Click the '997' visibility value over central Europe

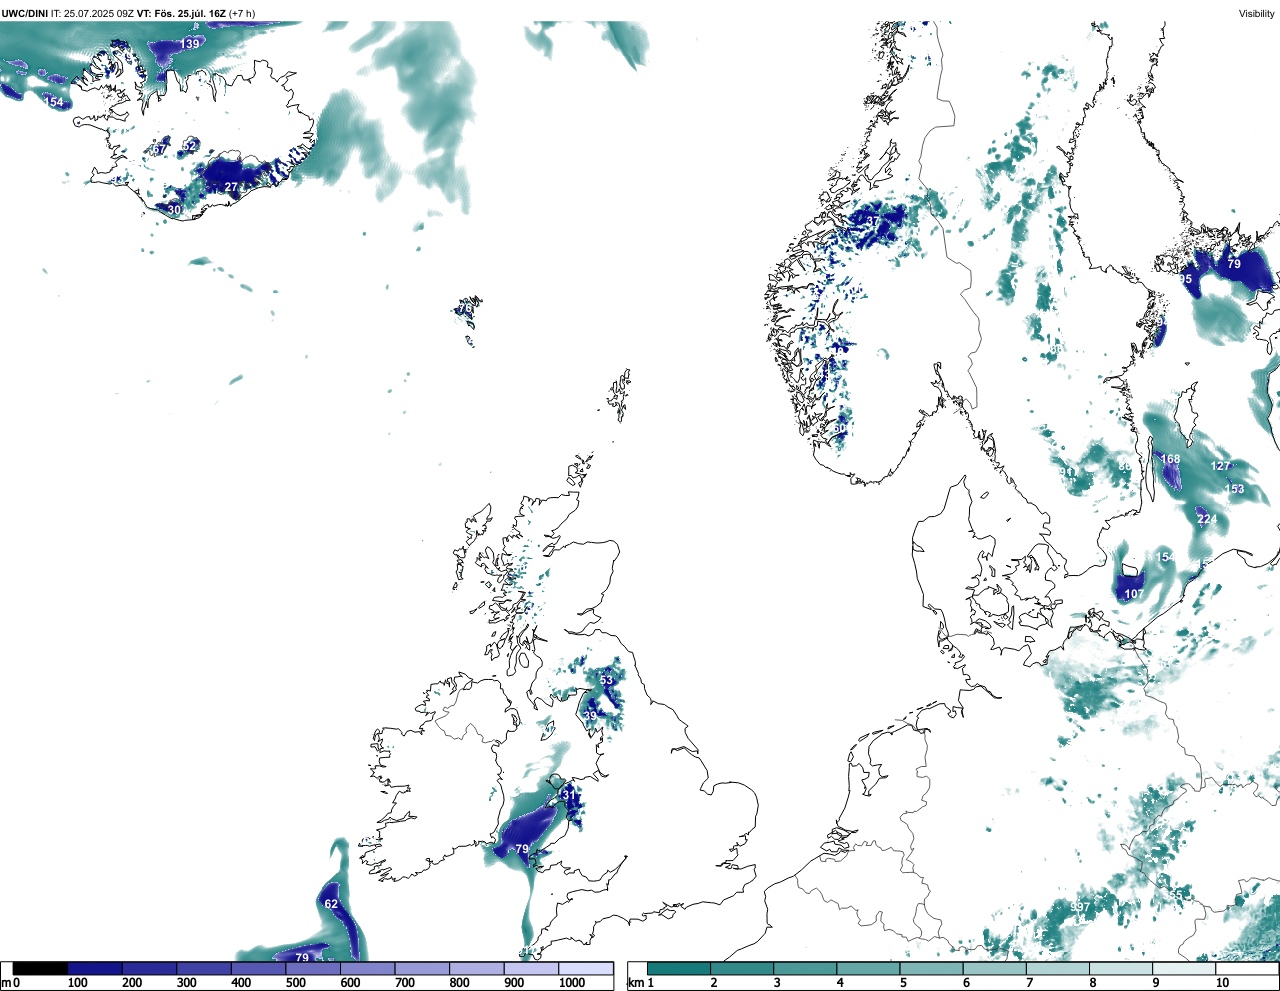click(x=1080, y=907)
